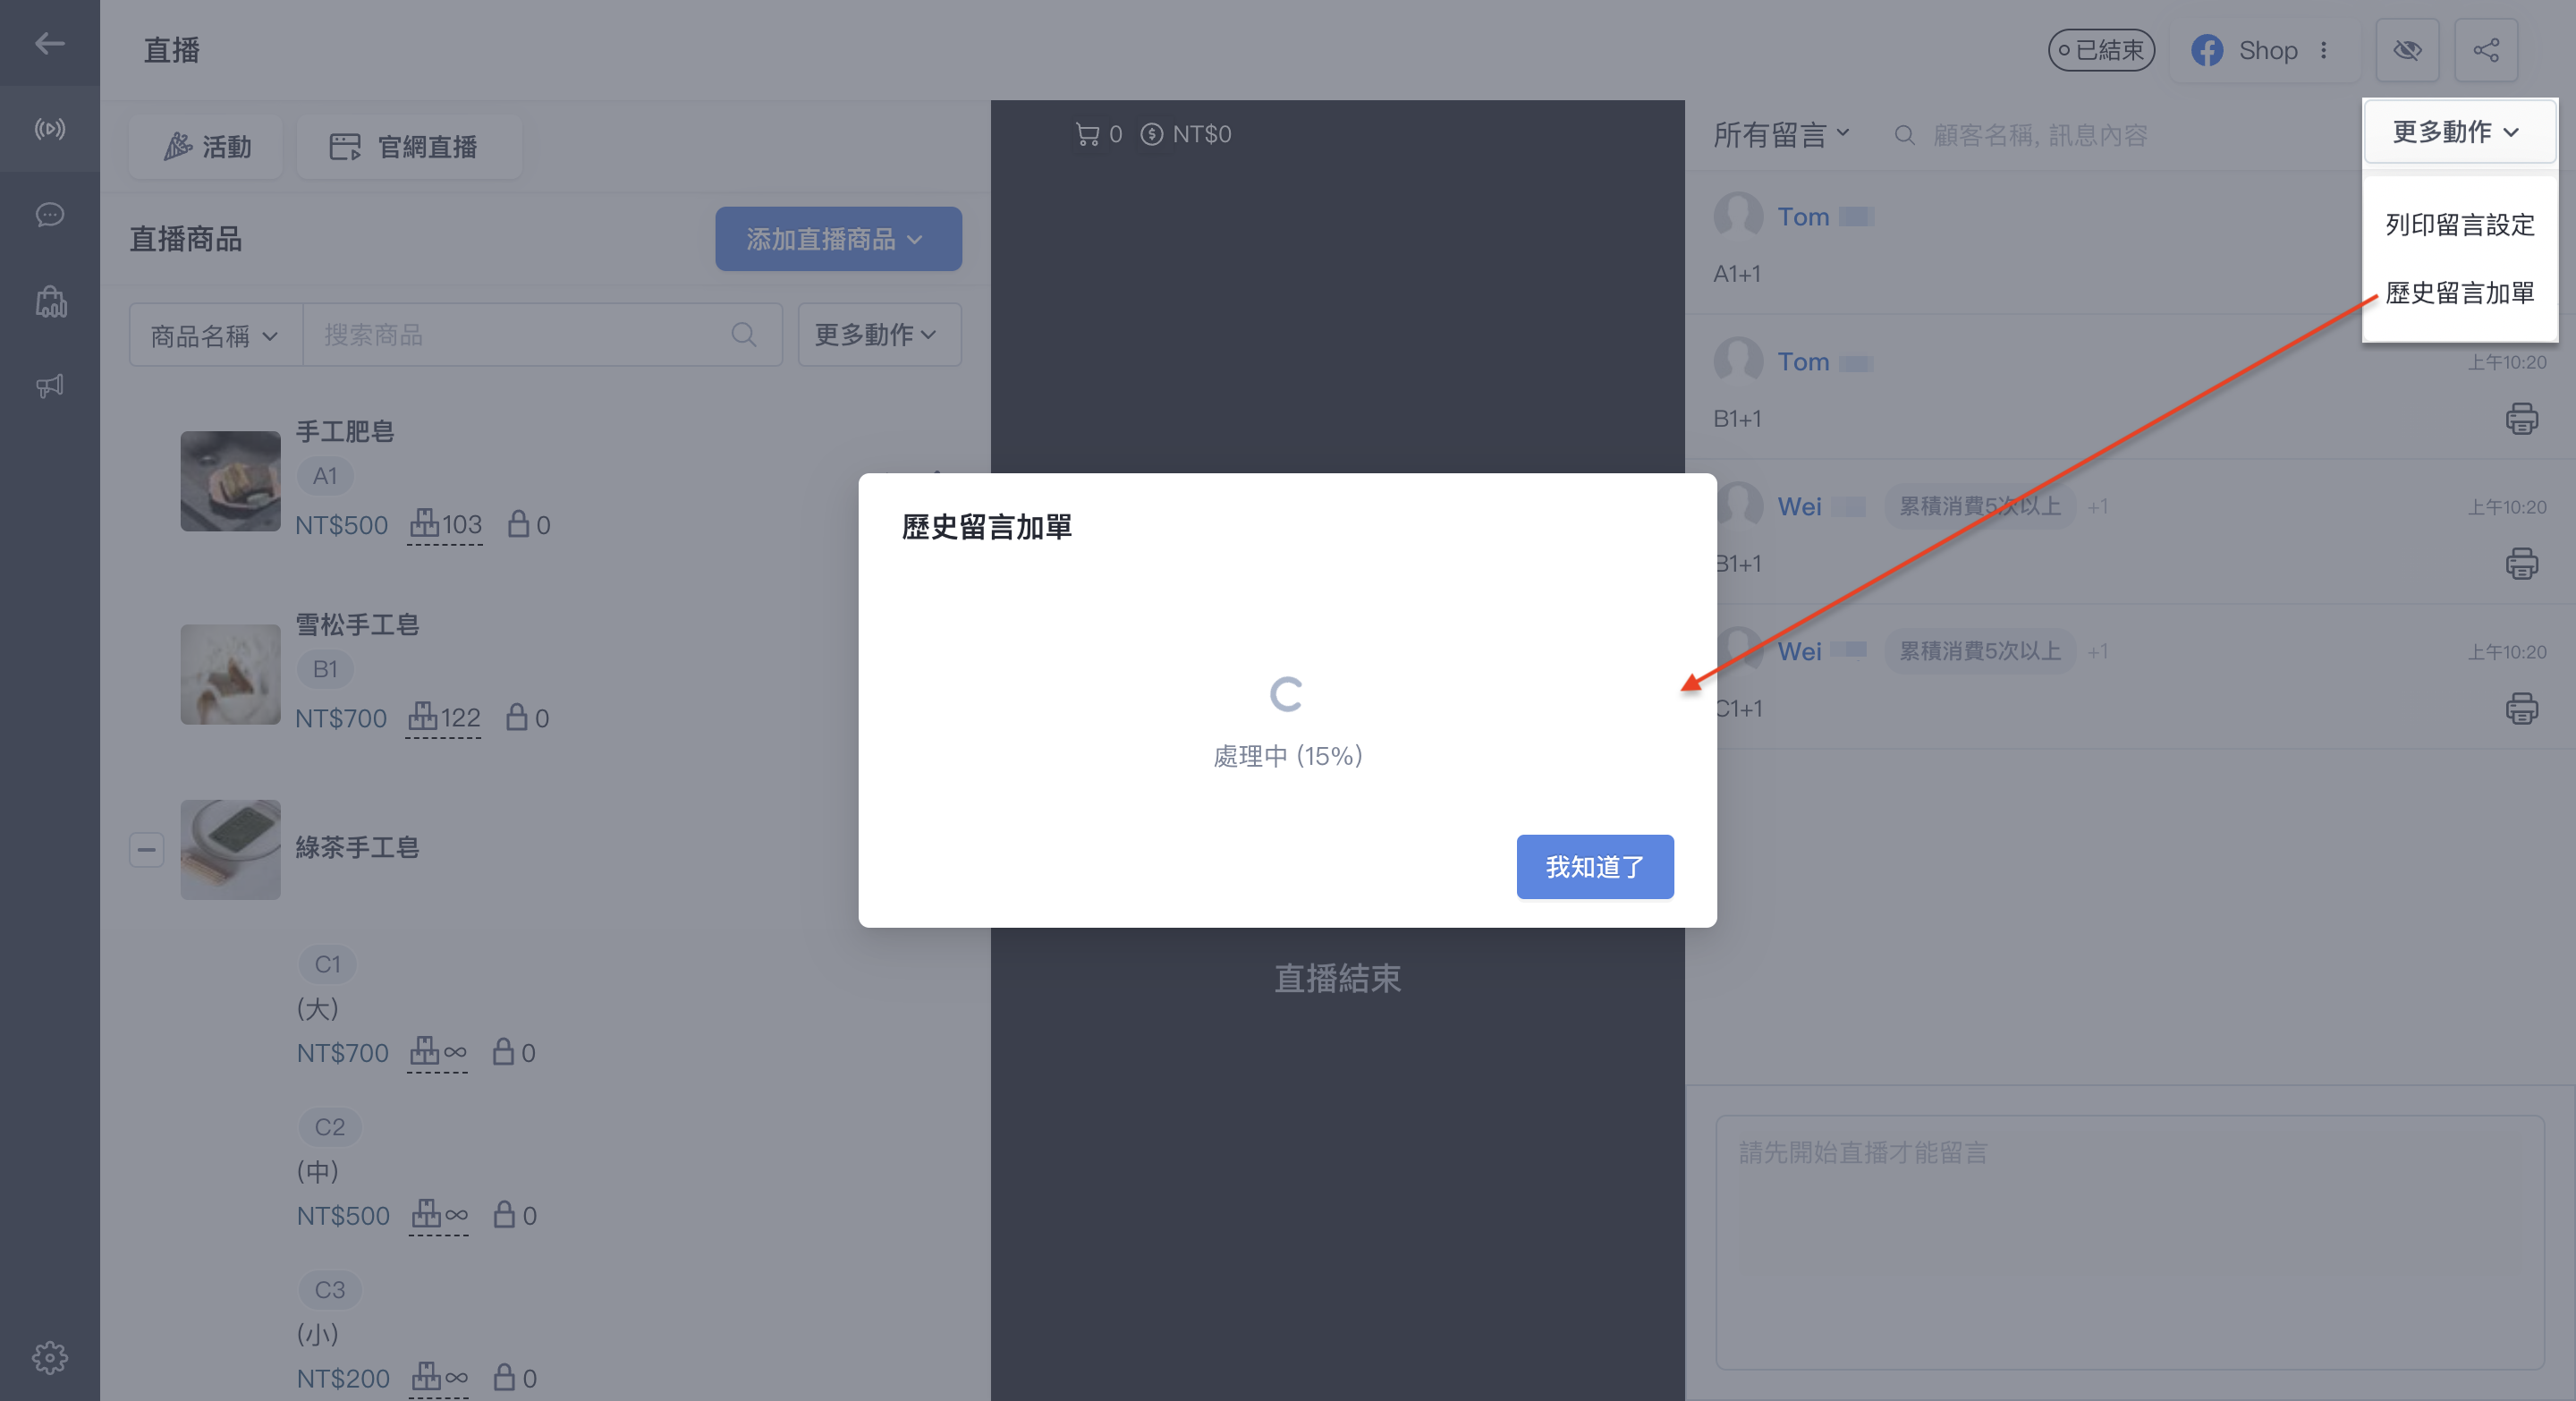Image resolution: width=2576 pixels, height=1401 pixels.
Task: Click Tom's avatar on A1+1 comment
Action: (1738, 215)
